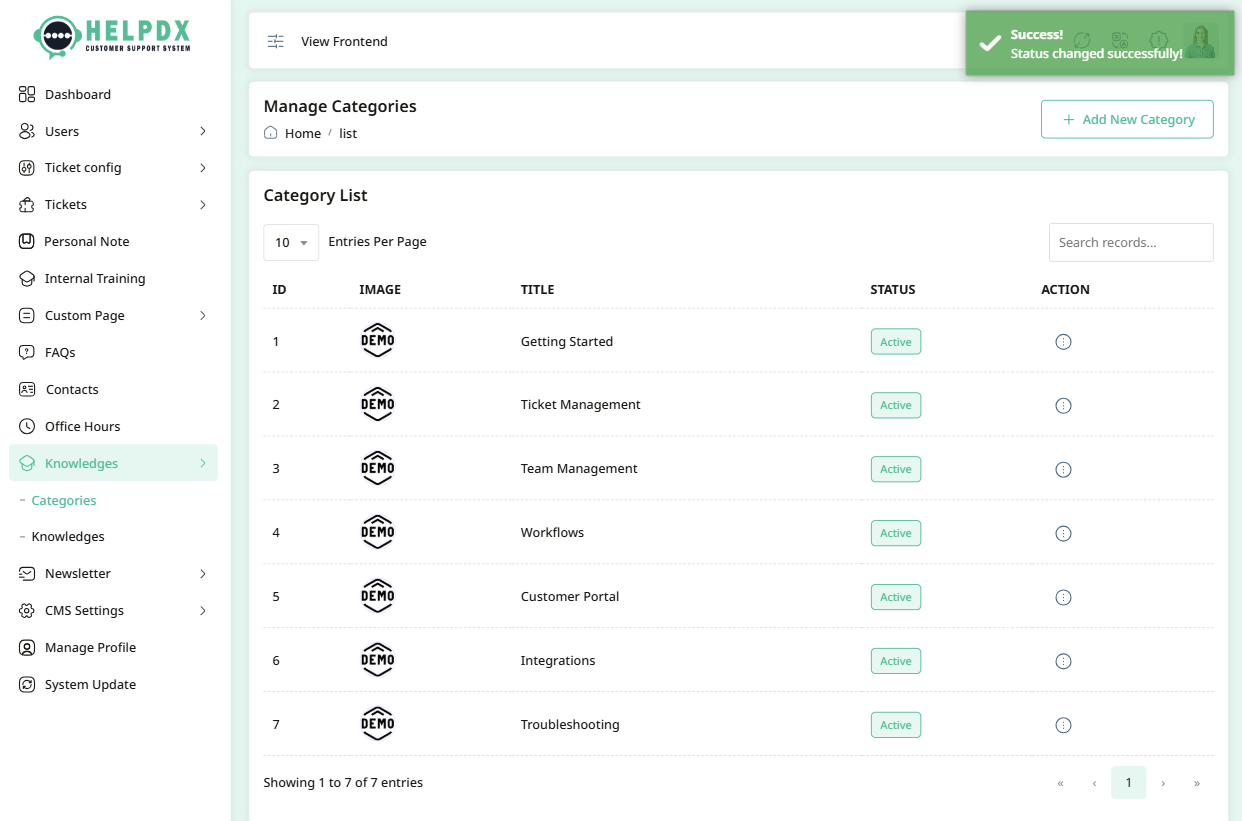Screen dimensions: 1242x821
Task: Click the DEMO image for Ticket Management
Action: click(378, 405)
